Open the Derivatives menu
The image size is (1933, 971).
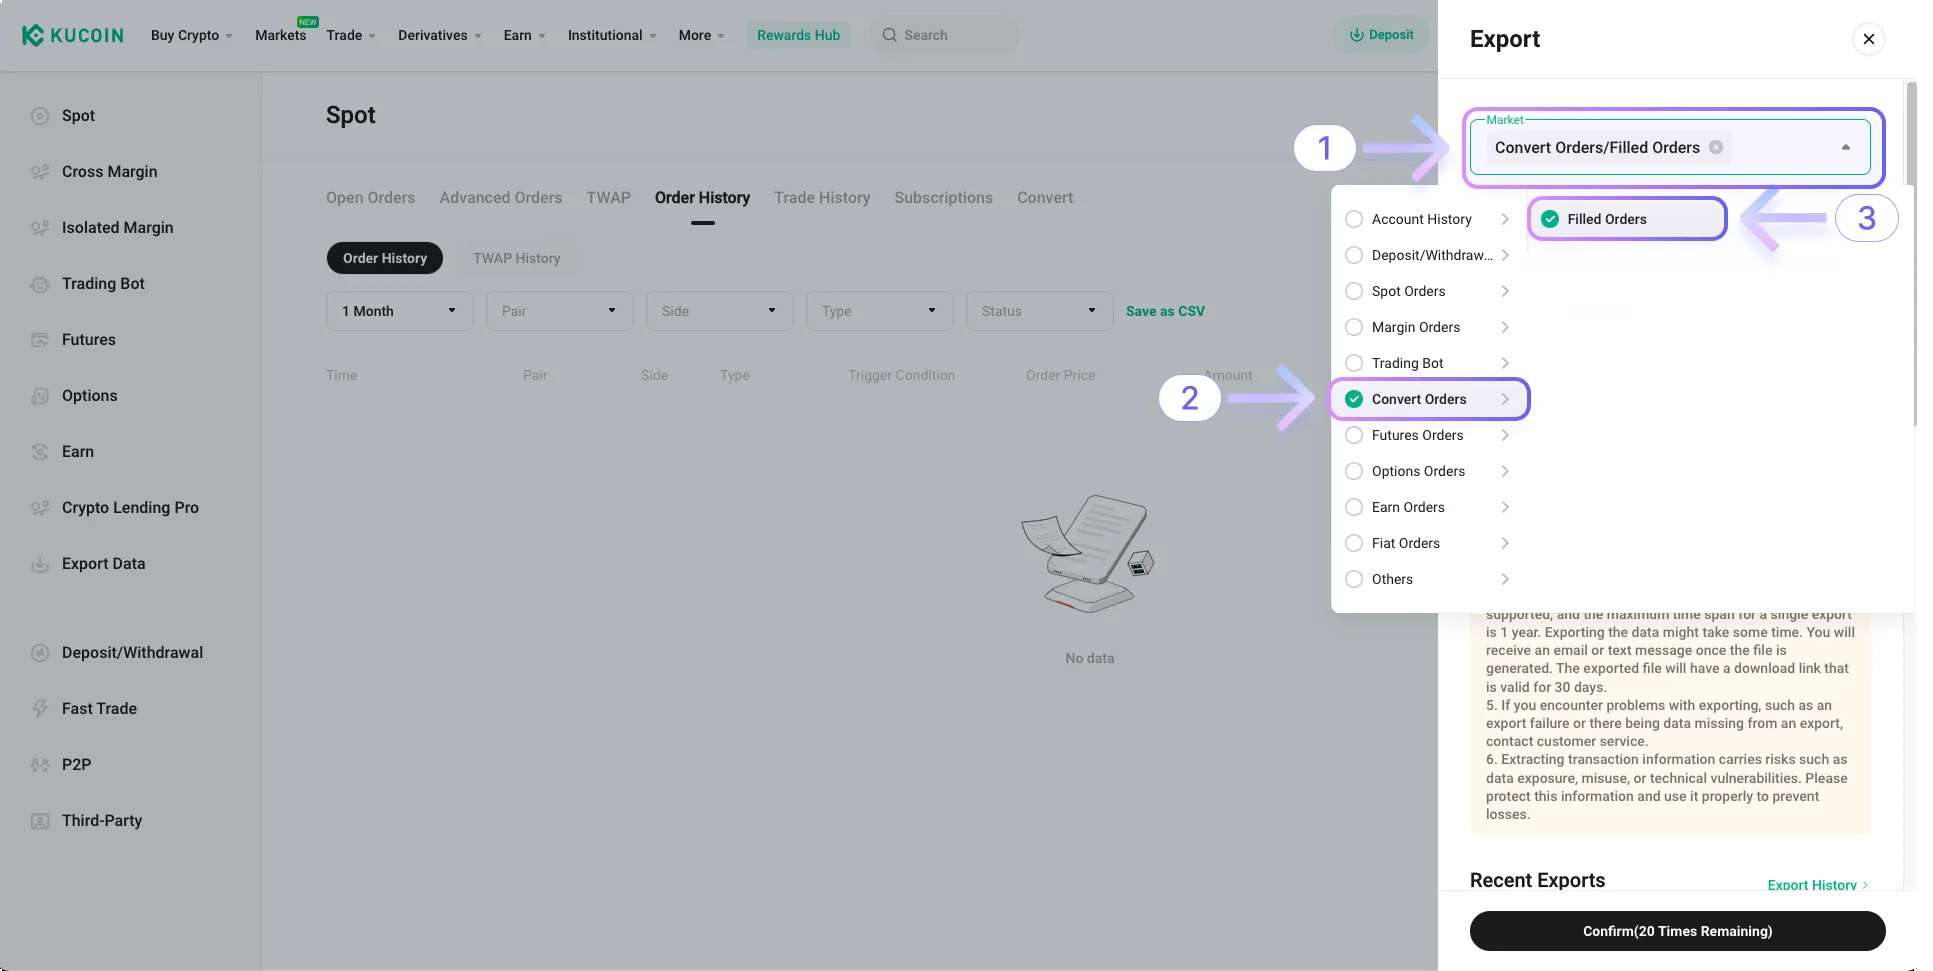[x=440, y=35]
